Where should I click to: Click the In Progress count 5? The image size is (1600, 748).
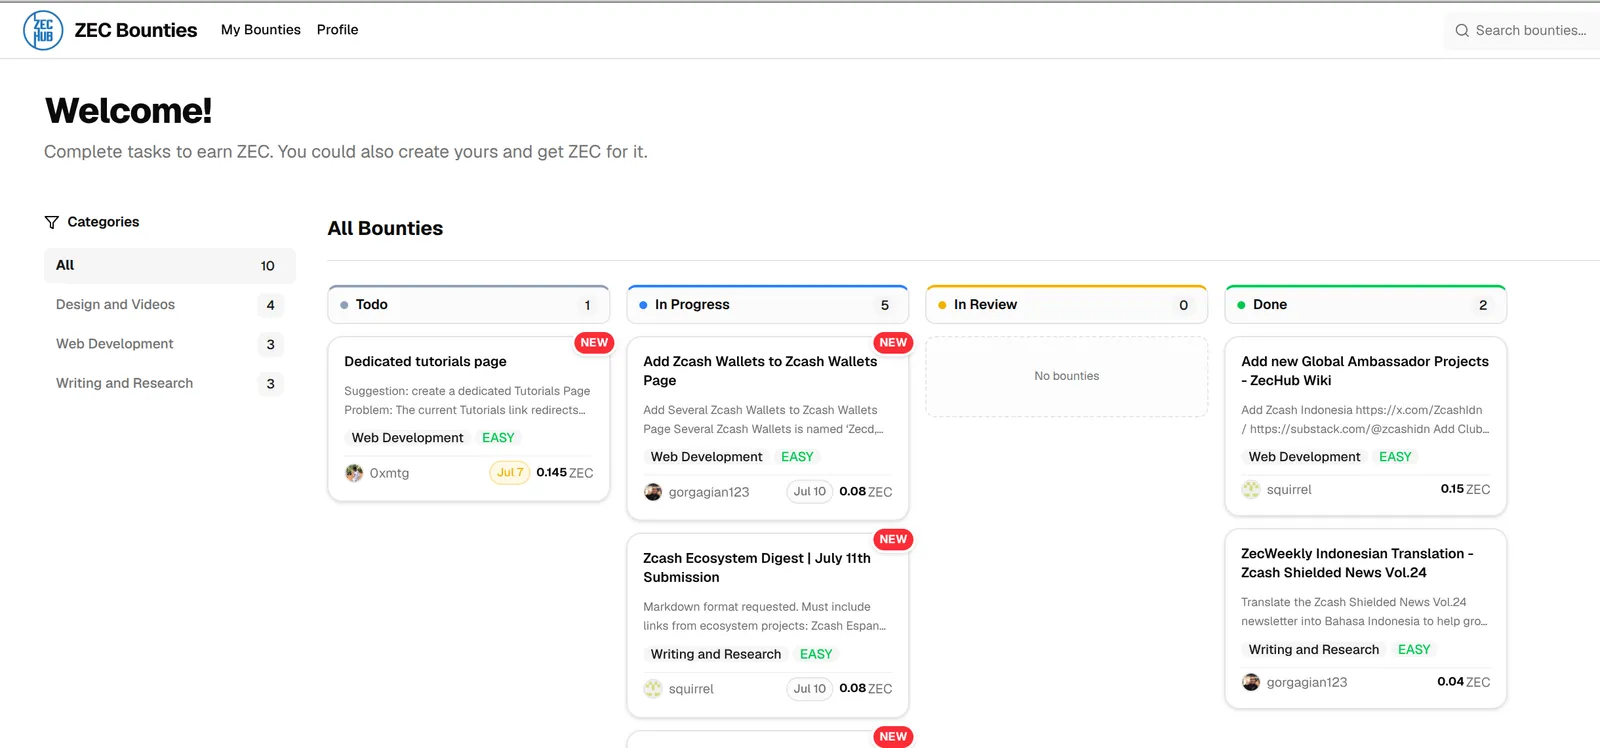885,305
